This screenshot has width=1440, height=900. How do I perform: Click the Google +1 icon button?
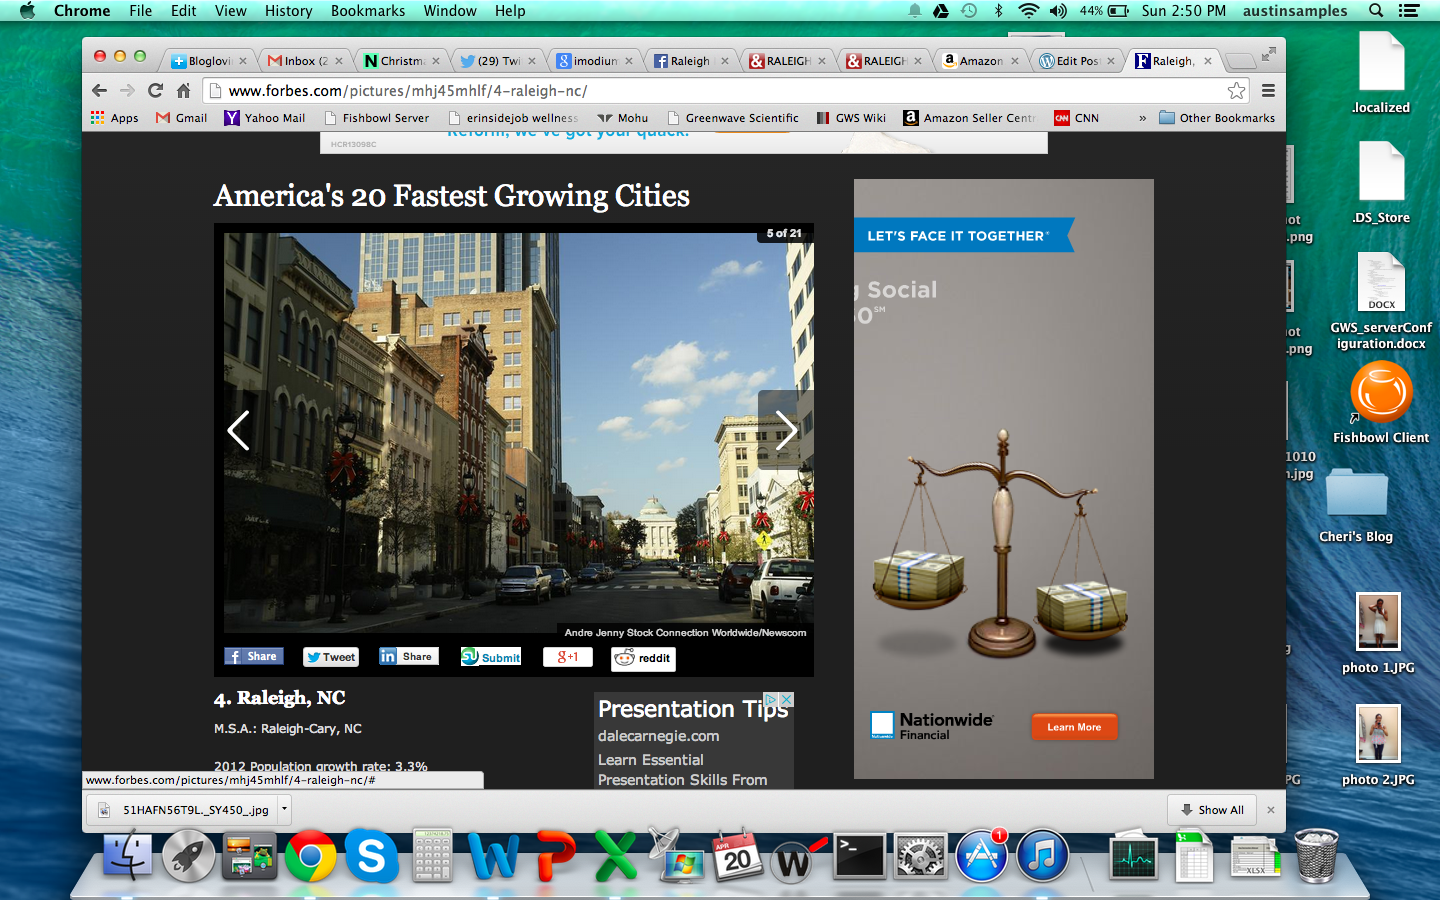pos(567,657)
